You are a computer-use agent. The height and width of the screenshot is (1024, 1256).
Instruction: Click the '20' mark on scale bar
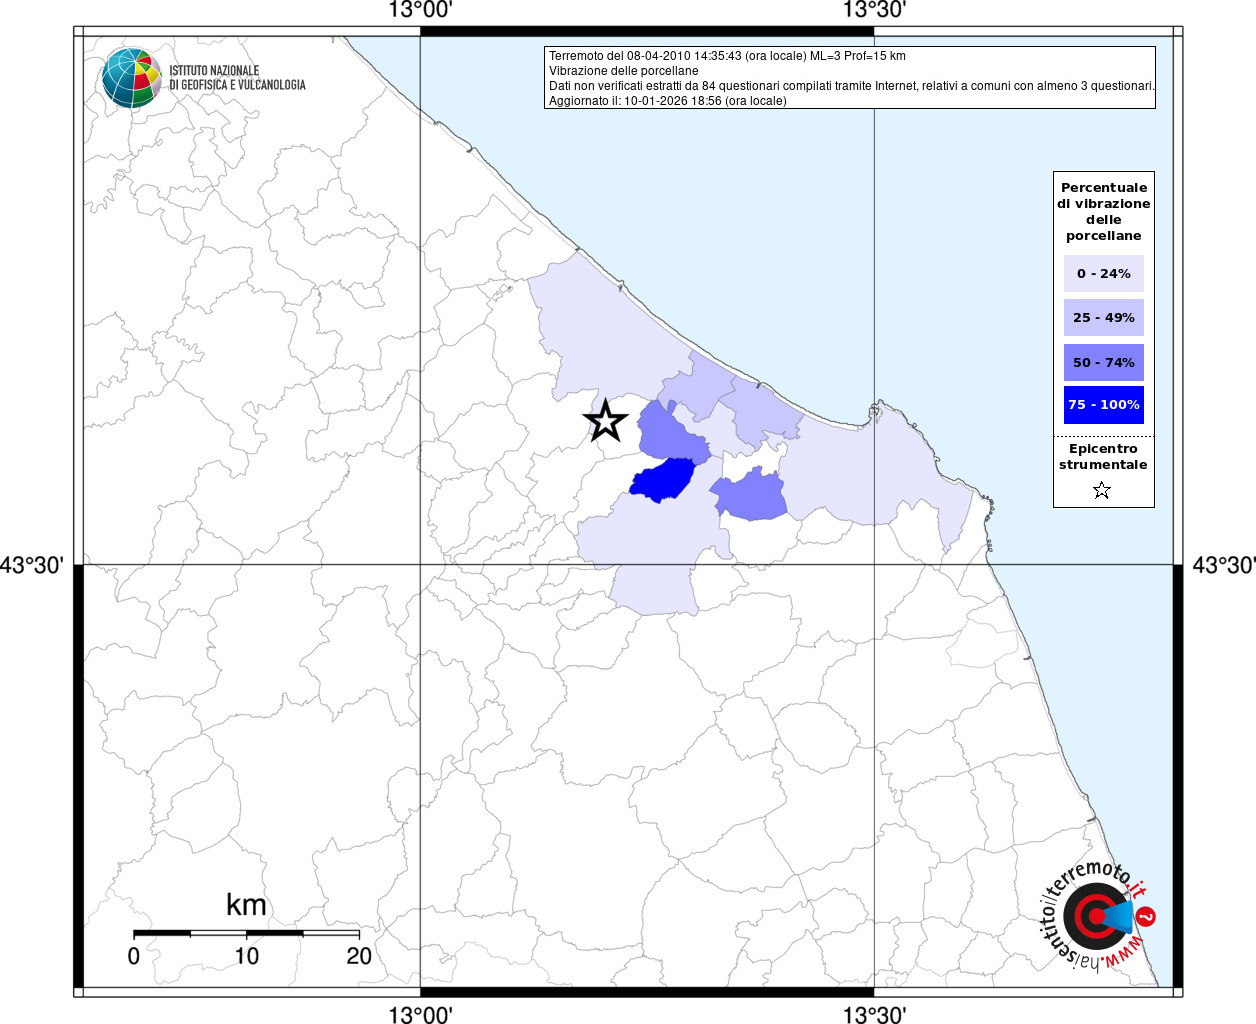tap(359, 956)
